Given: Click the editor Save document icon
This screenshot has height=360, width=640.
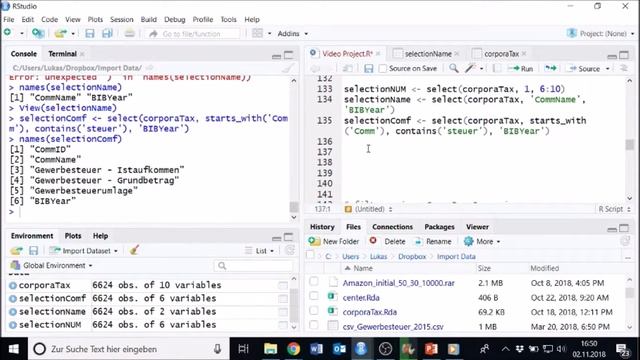Looking at the screenshot, I should 369,69.
